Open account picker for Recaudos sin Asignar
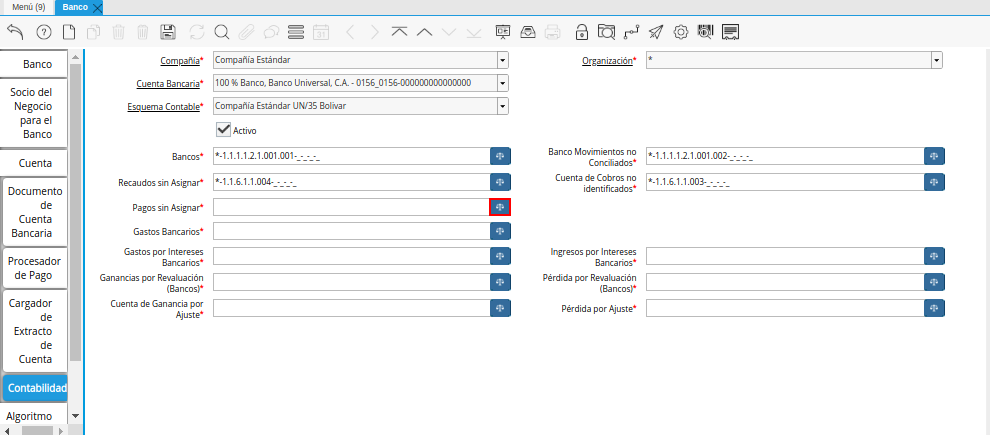990x435 pixels. point(500,182)
